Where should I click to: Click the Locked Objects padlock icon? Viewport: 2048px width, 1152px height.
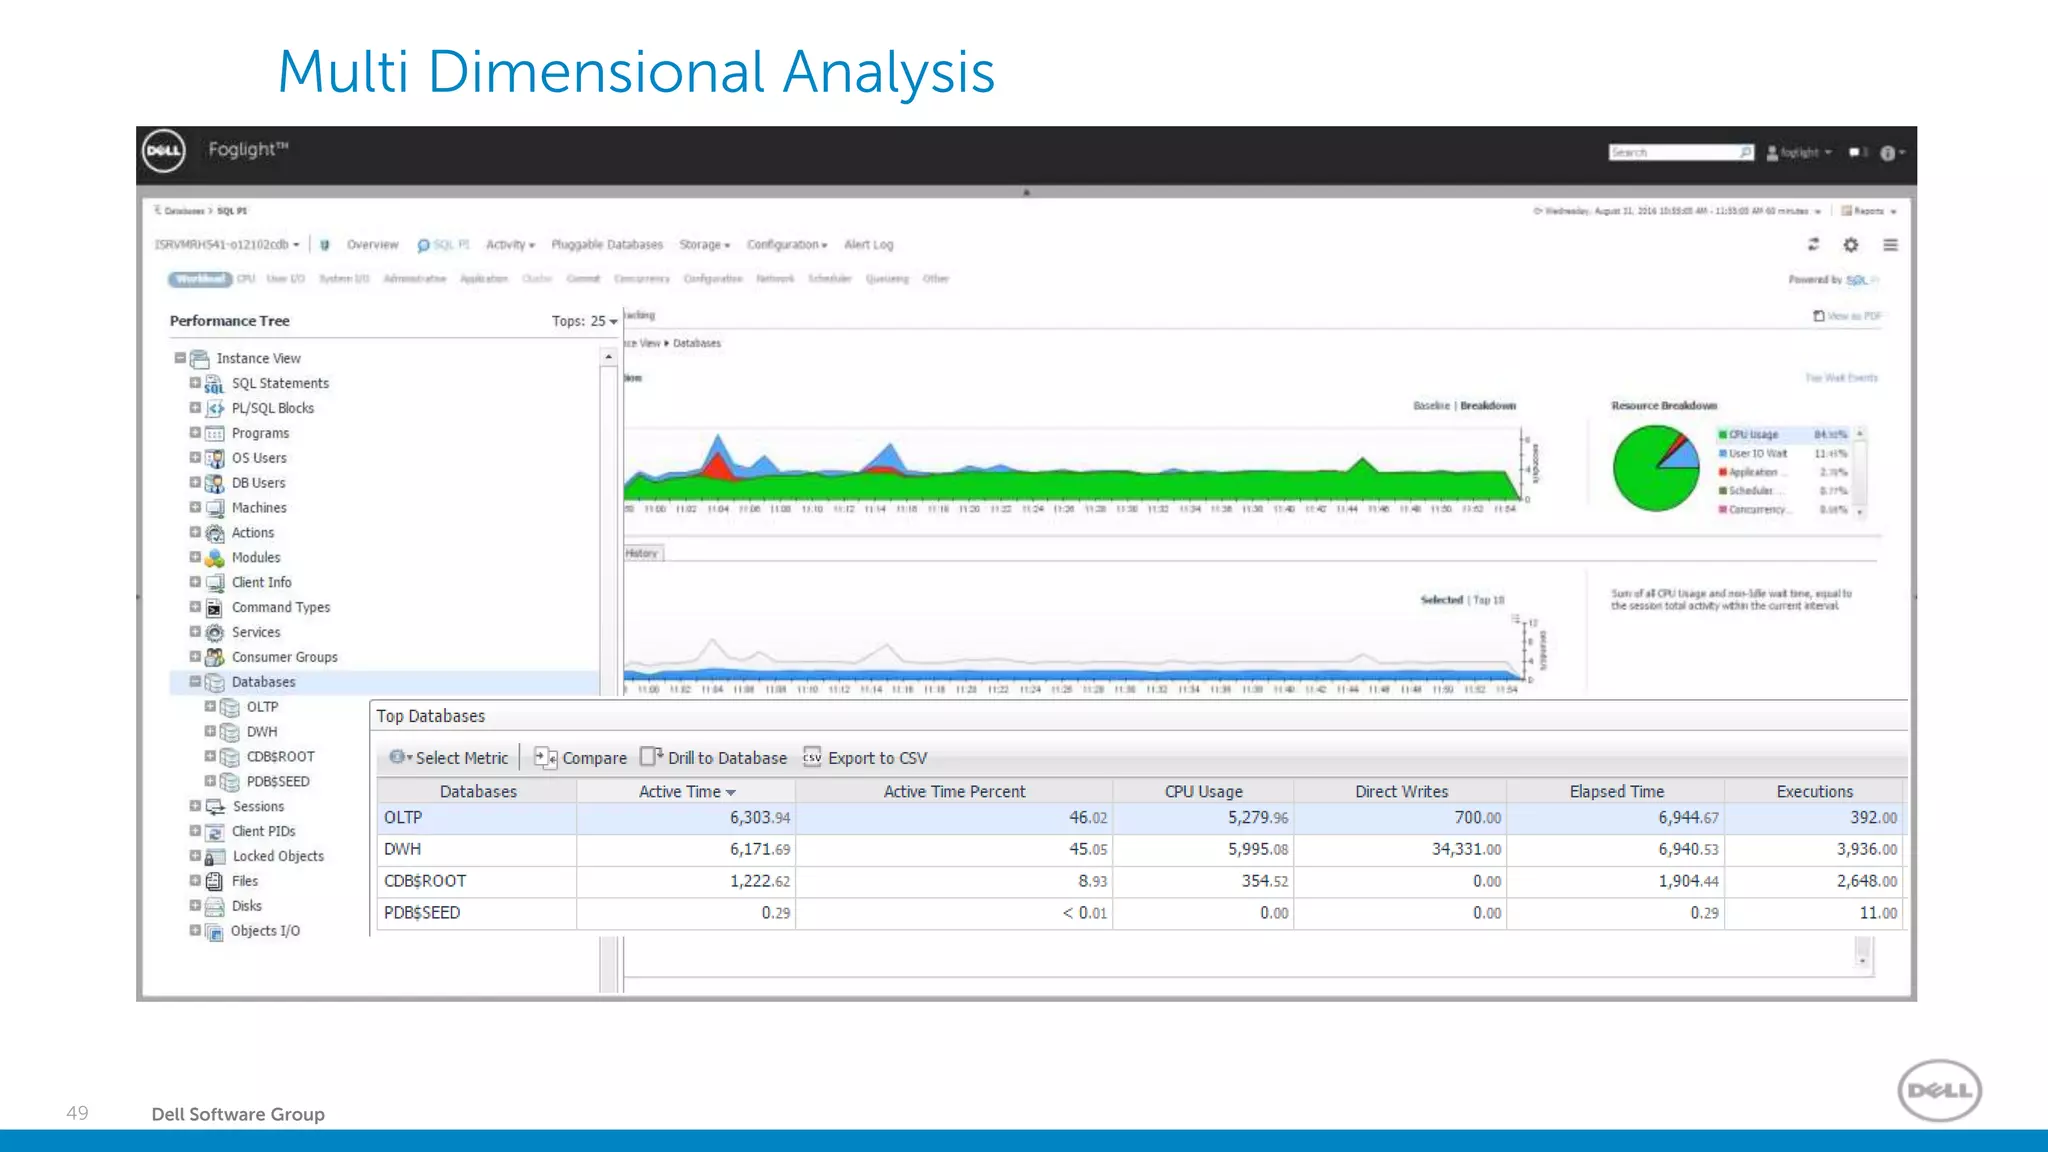(214, 856)
